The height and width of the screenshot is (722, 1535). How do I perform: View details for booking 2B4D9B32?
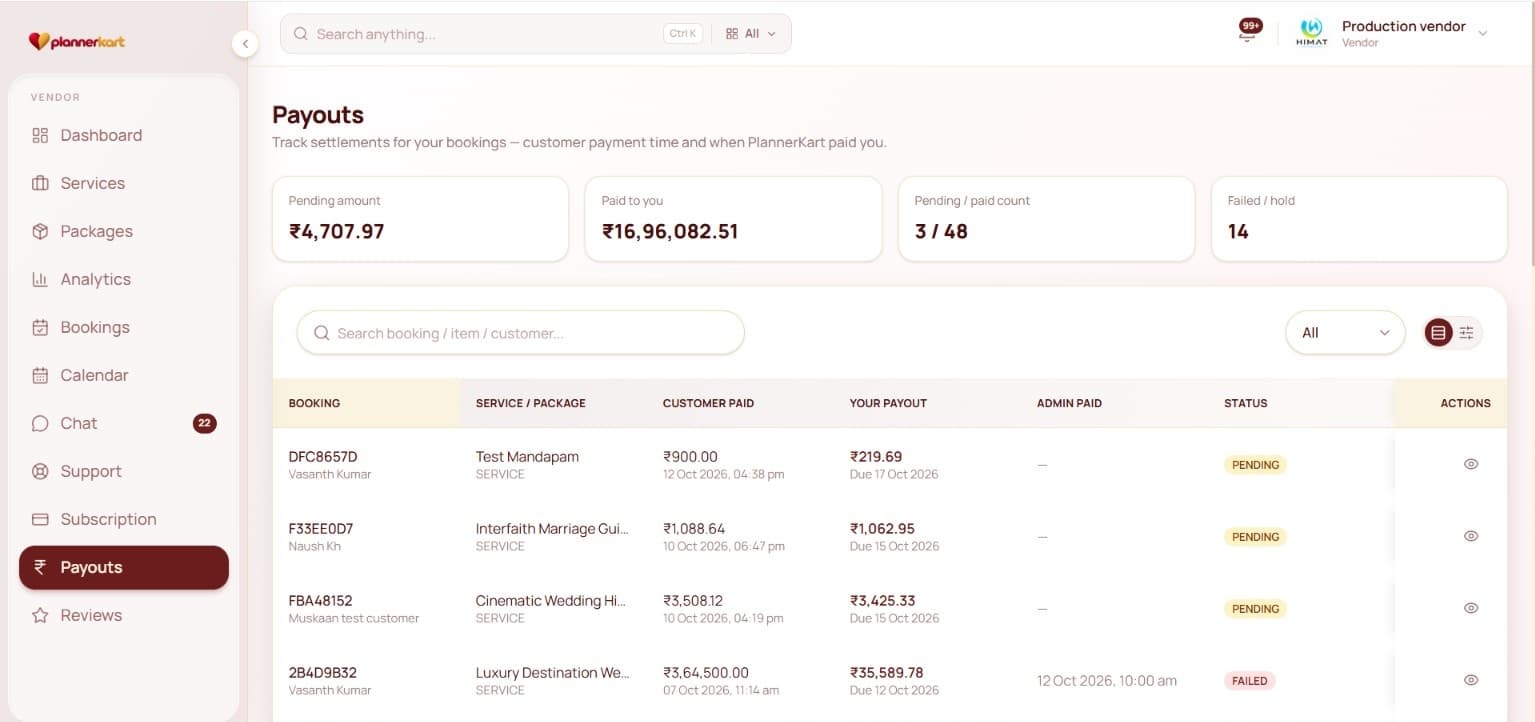click(1471, 680)
